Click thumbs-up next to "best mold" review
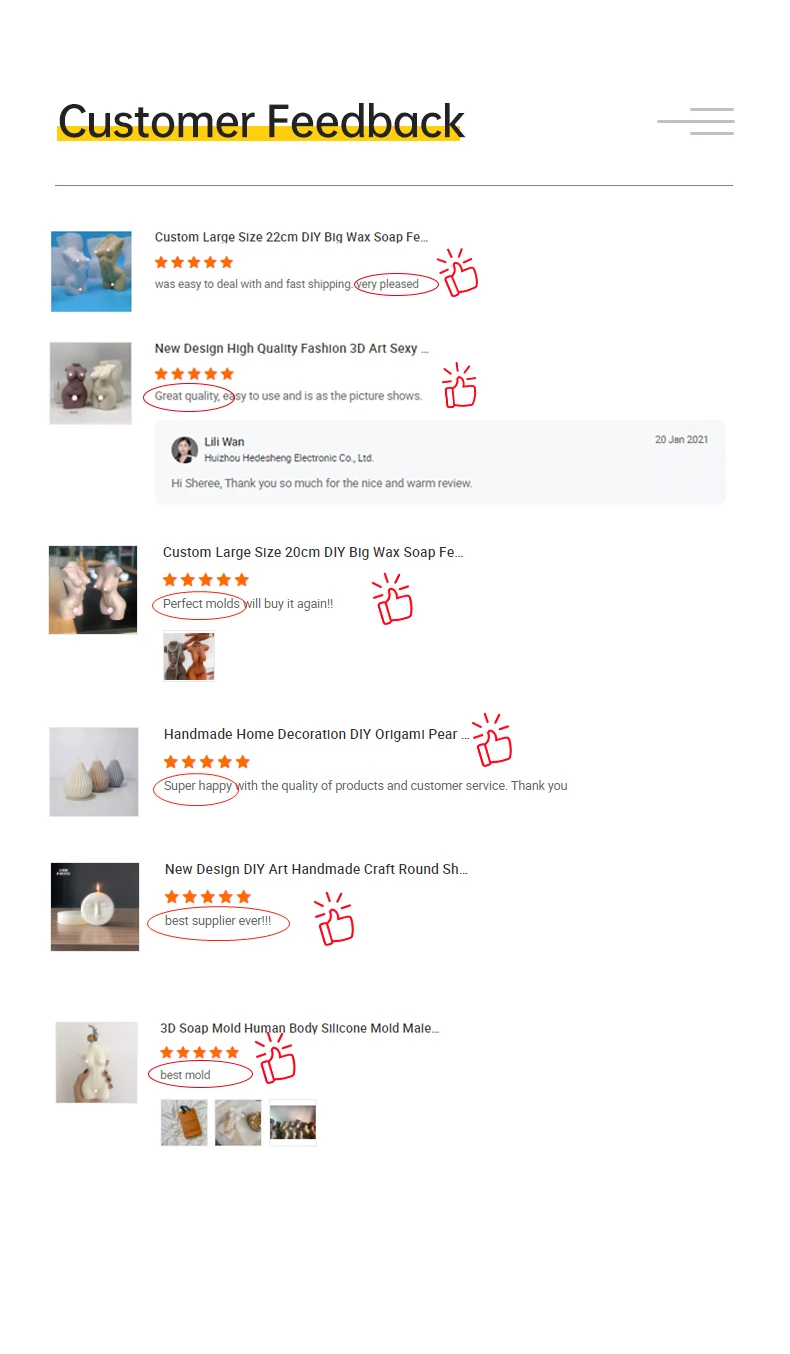 (x=276, y=1058)
